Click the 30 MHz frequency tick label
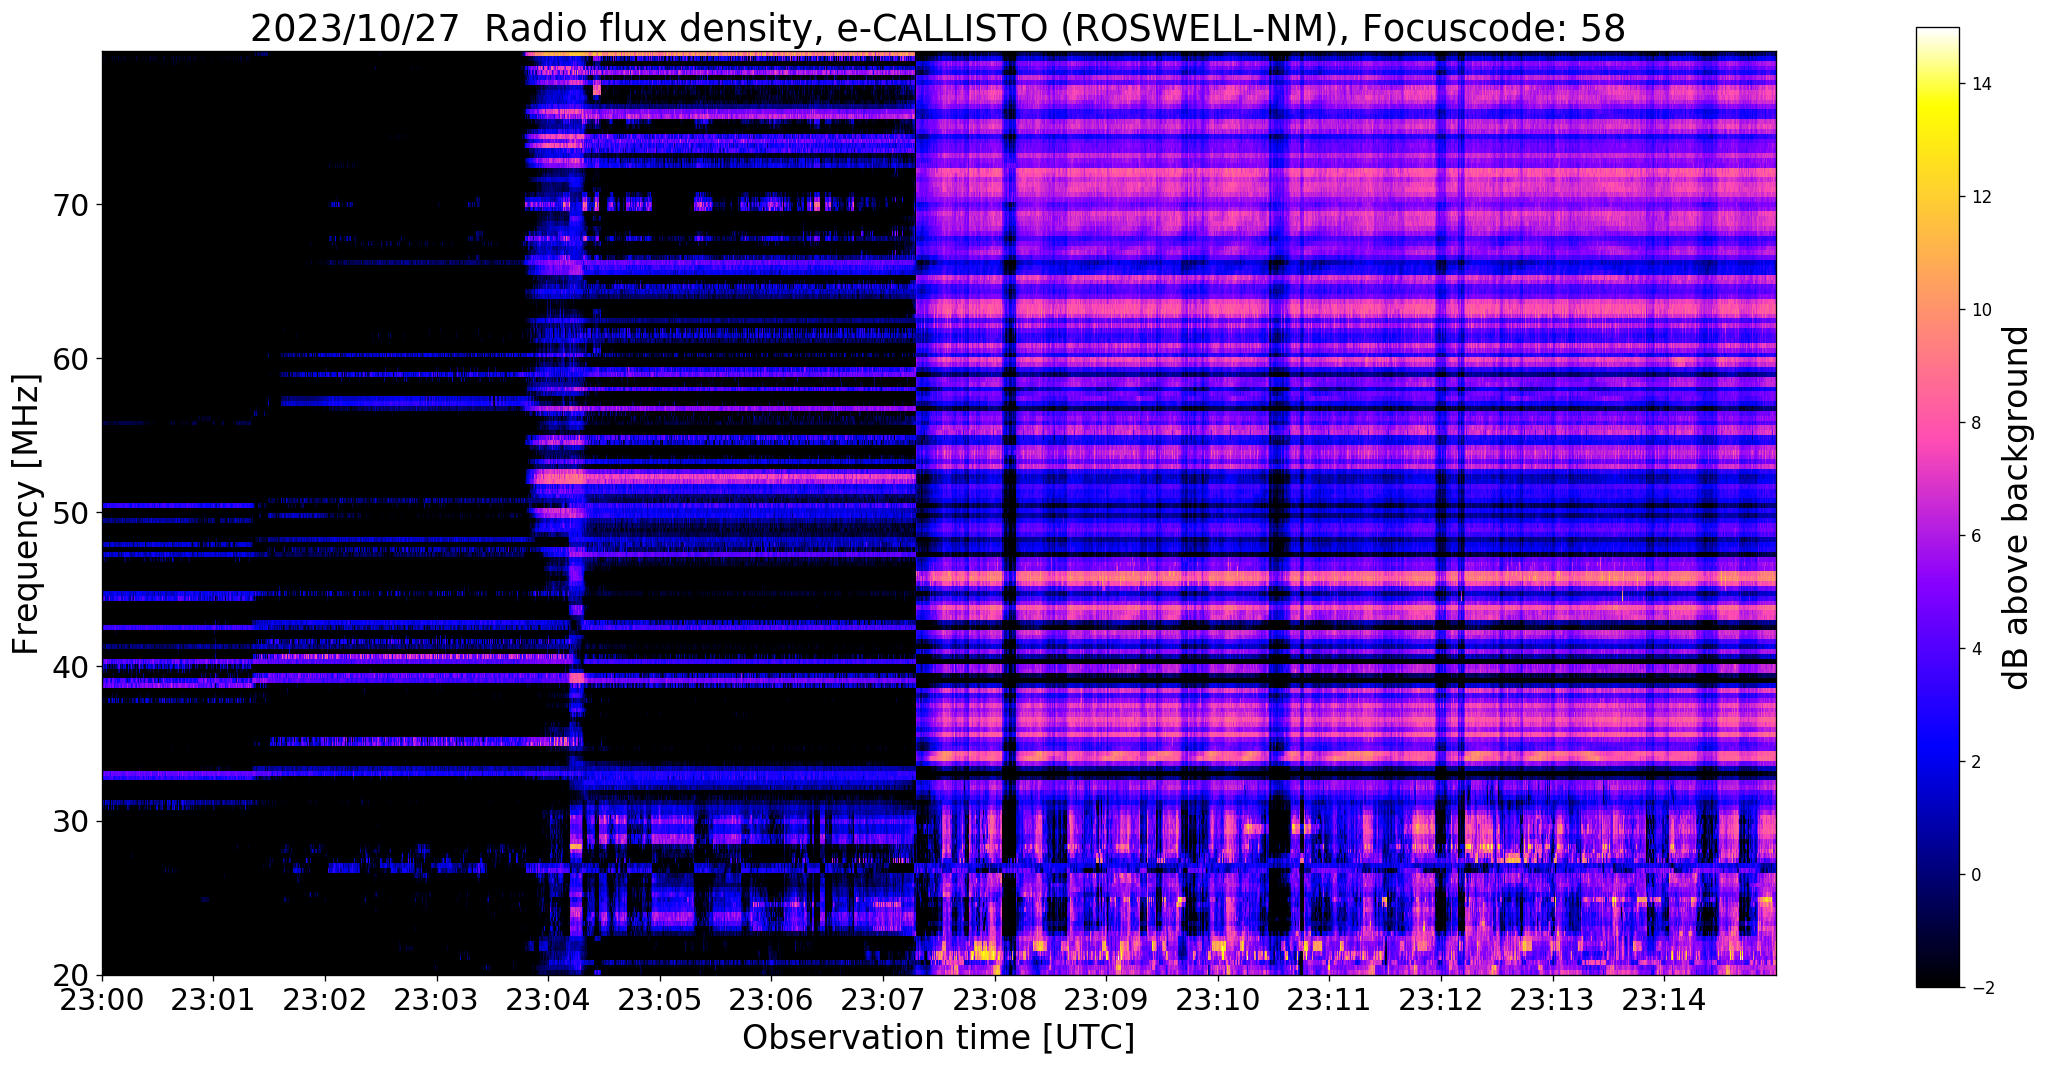Screen dimensions: 2047x1067 [69, 821]
